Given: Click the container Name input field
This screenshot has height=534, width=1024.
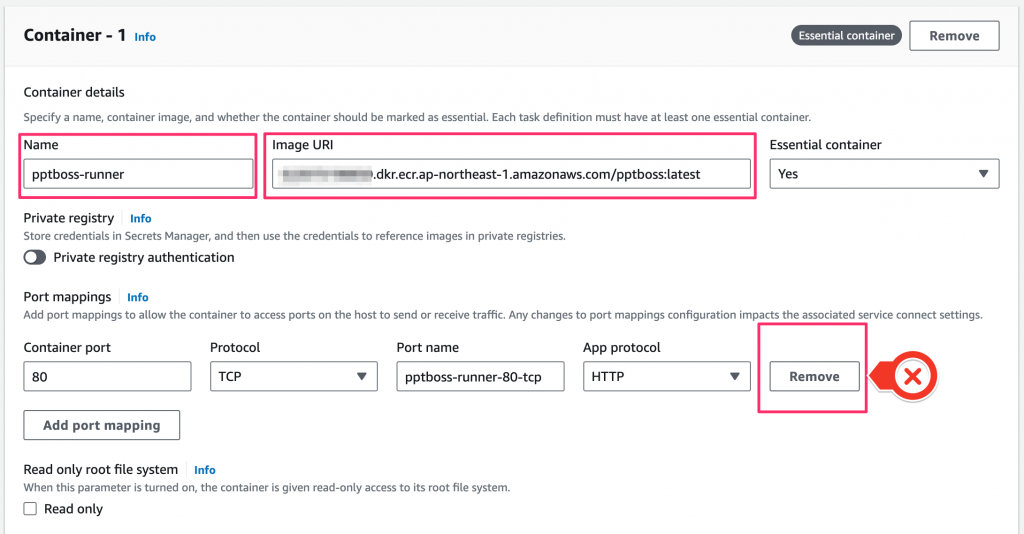Looking at the screenshot, I should [x=139, y=174].
